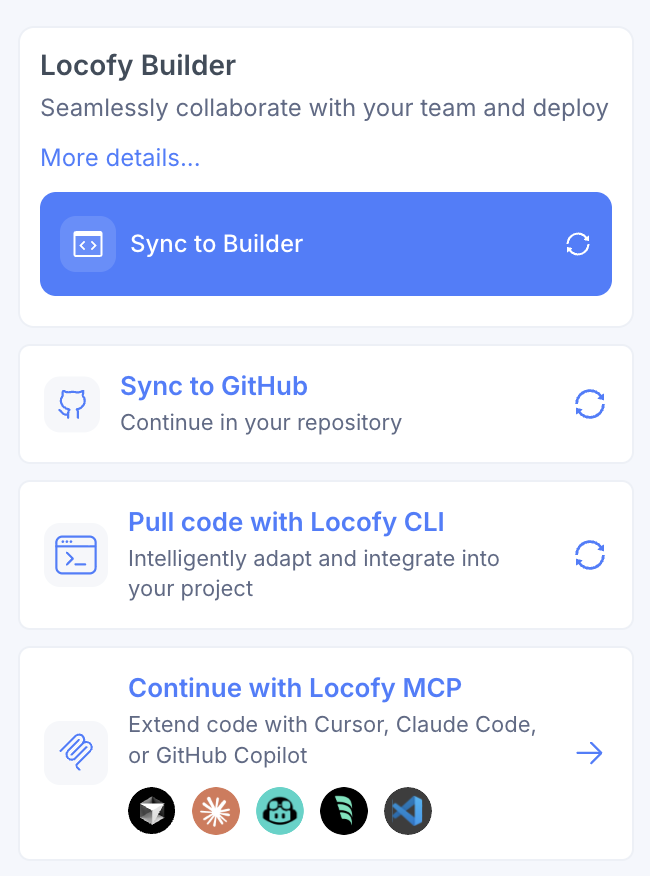Image resolution: width=650 pixels, height=876 pixels.
Task: Click the GitHub octocat icon
Action: [x=72, y=404]
